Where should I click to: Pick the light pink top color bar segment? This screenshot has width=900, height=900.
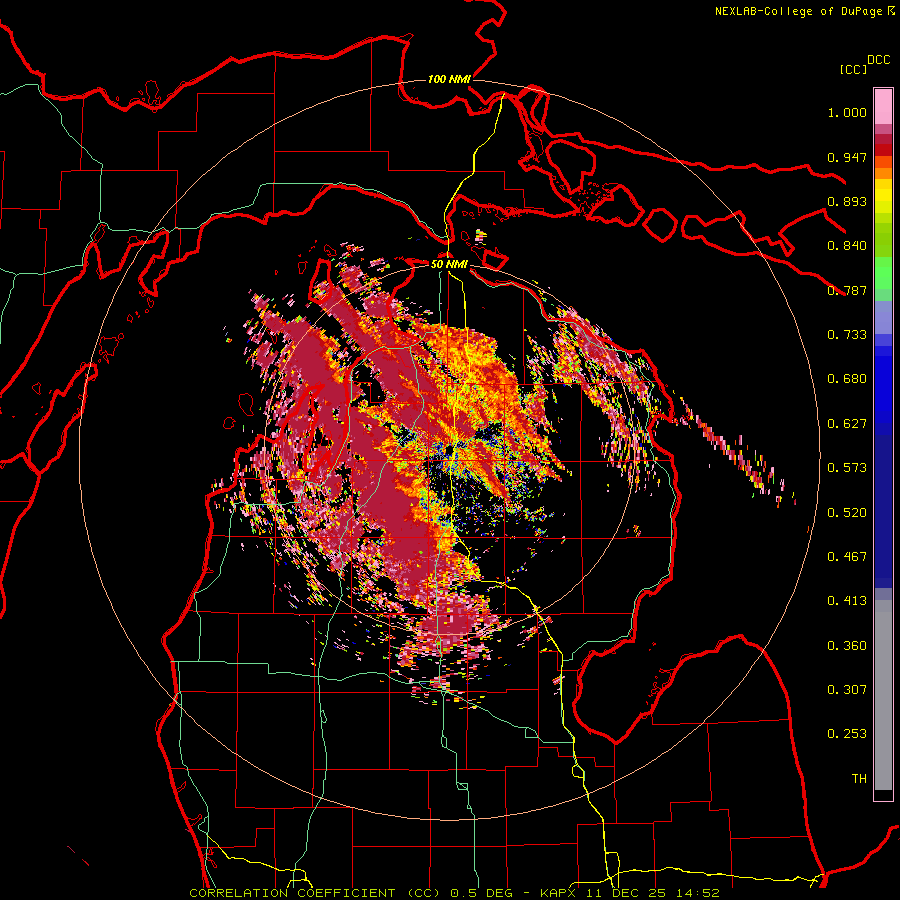coord(883,107)
